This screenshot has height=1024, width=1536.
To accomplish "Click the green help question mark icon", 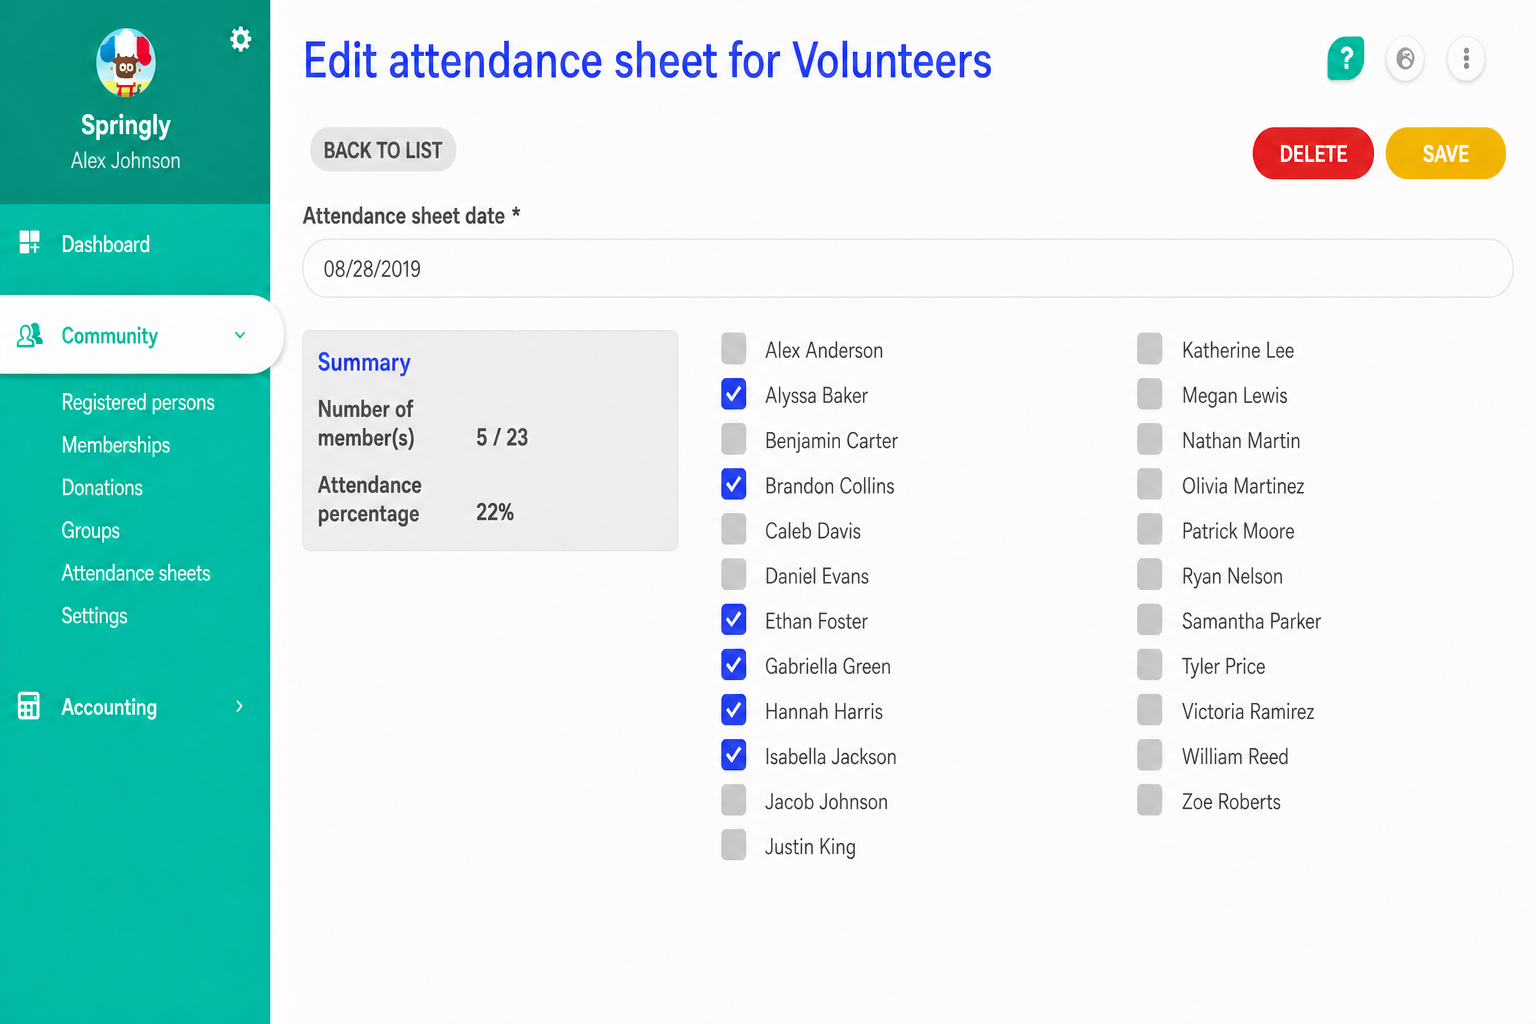I will pyautogui.click(x=1346, y=59).
